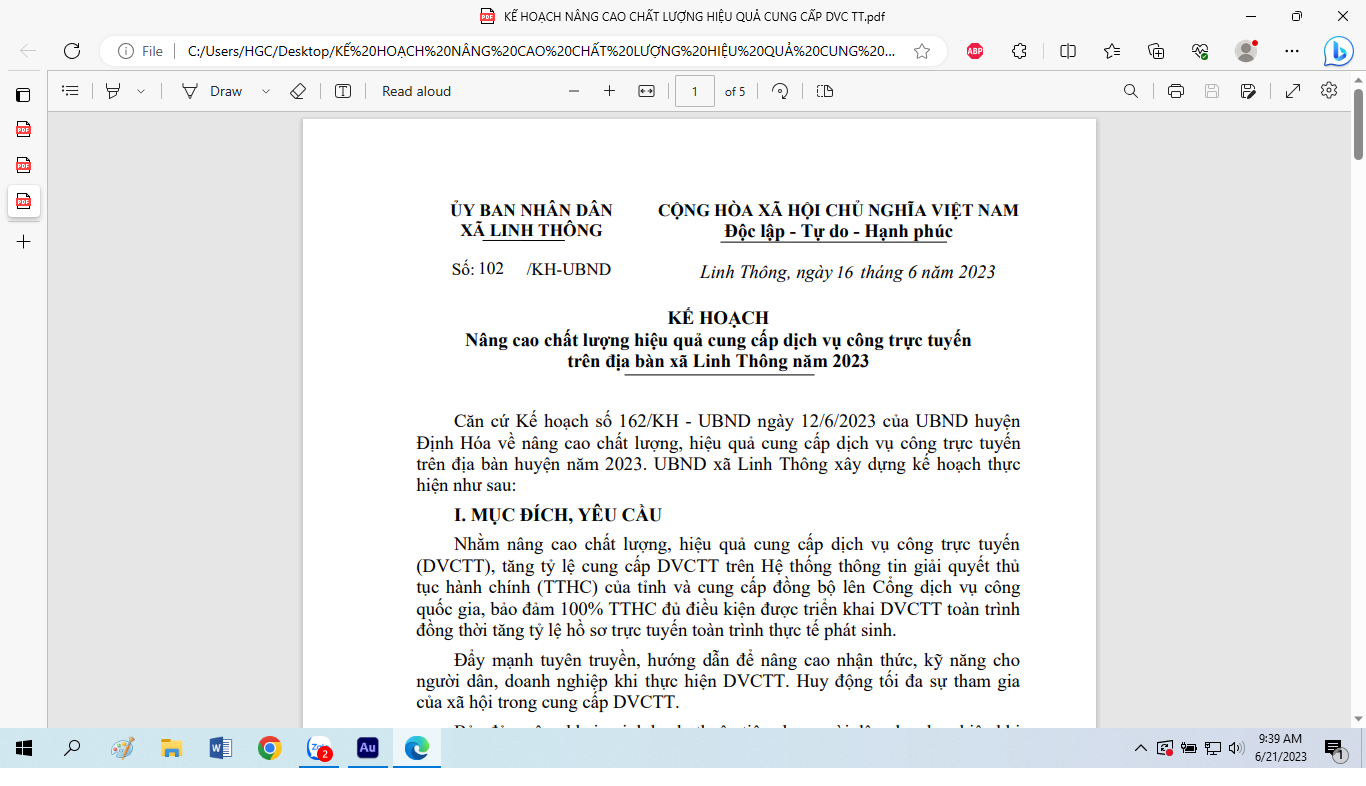Switch to the first PDF vertical tab
The image size is (1366, 786).
(23, 129)
